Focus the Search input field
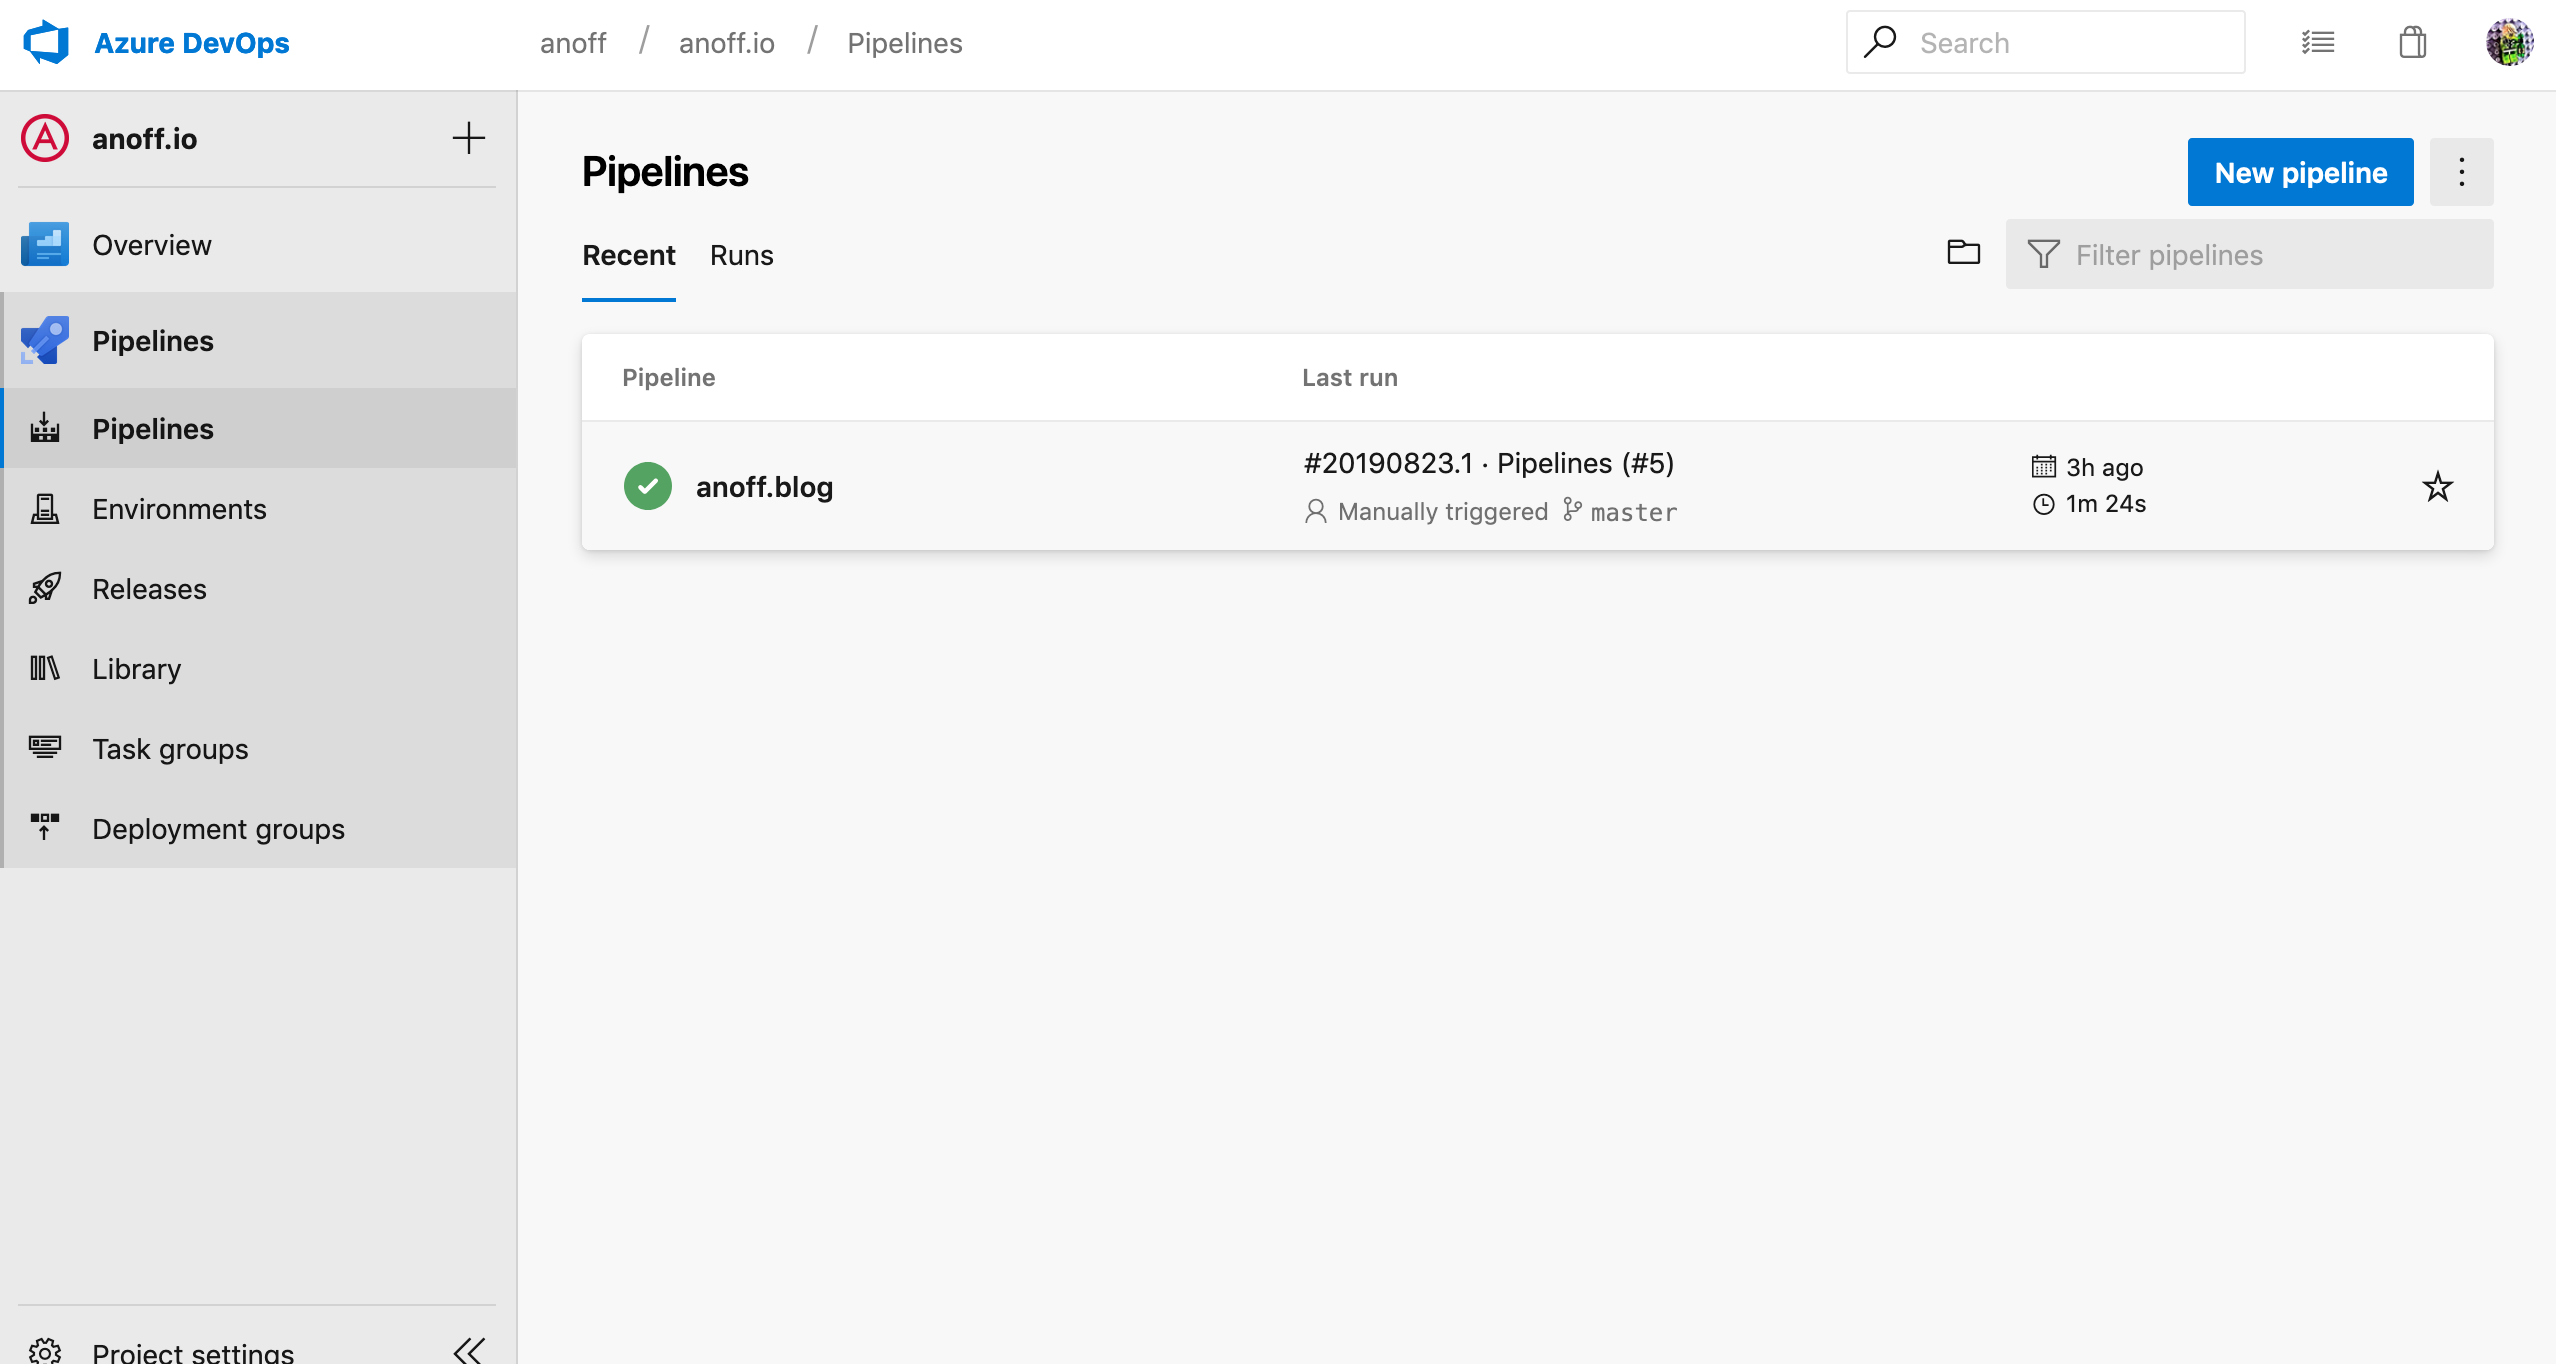The width and height of the screenshot is (2556, 1364). pos(2045,42)
